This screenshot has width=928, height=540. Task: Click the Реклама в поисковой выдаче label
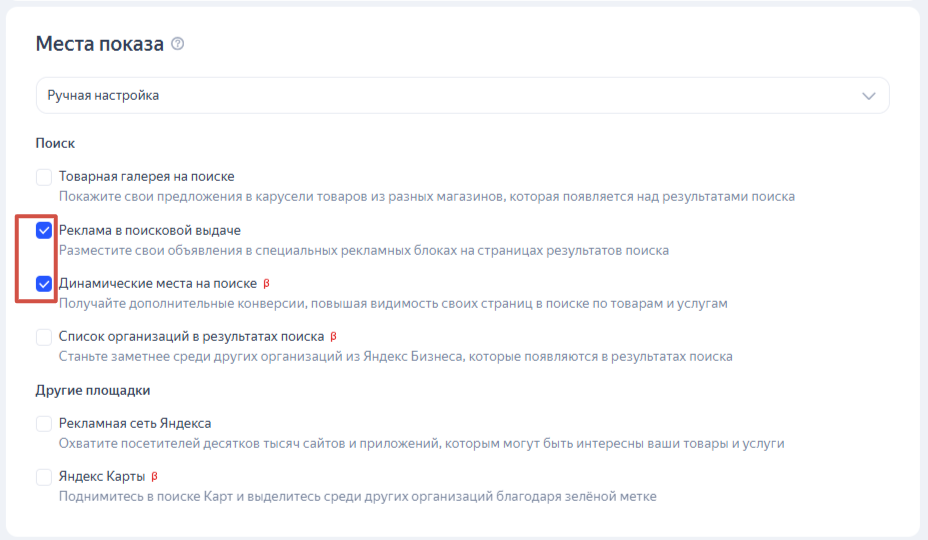150,230
